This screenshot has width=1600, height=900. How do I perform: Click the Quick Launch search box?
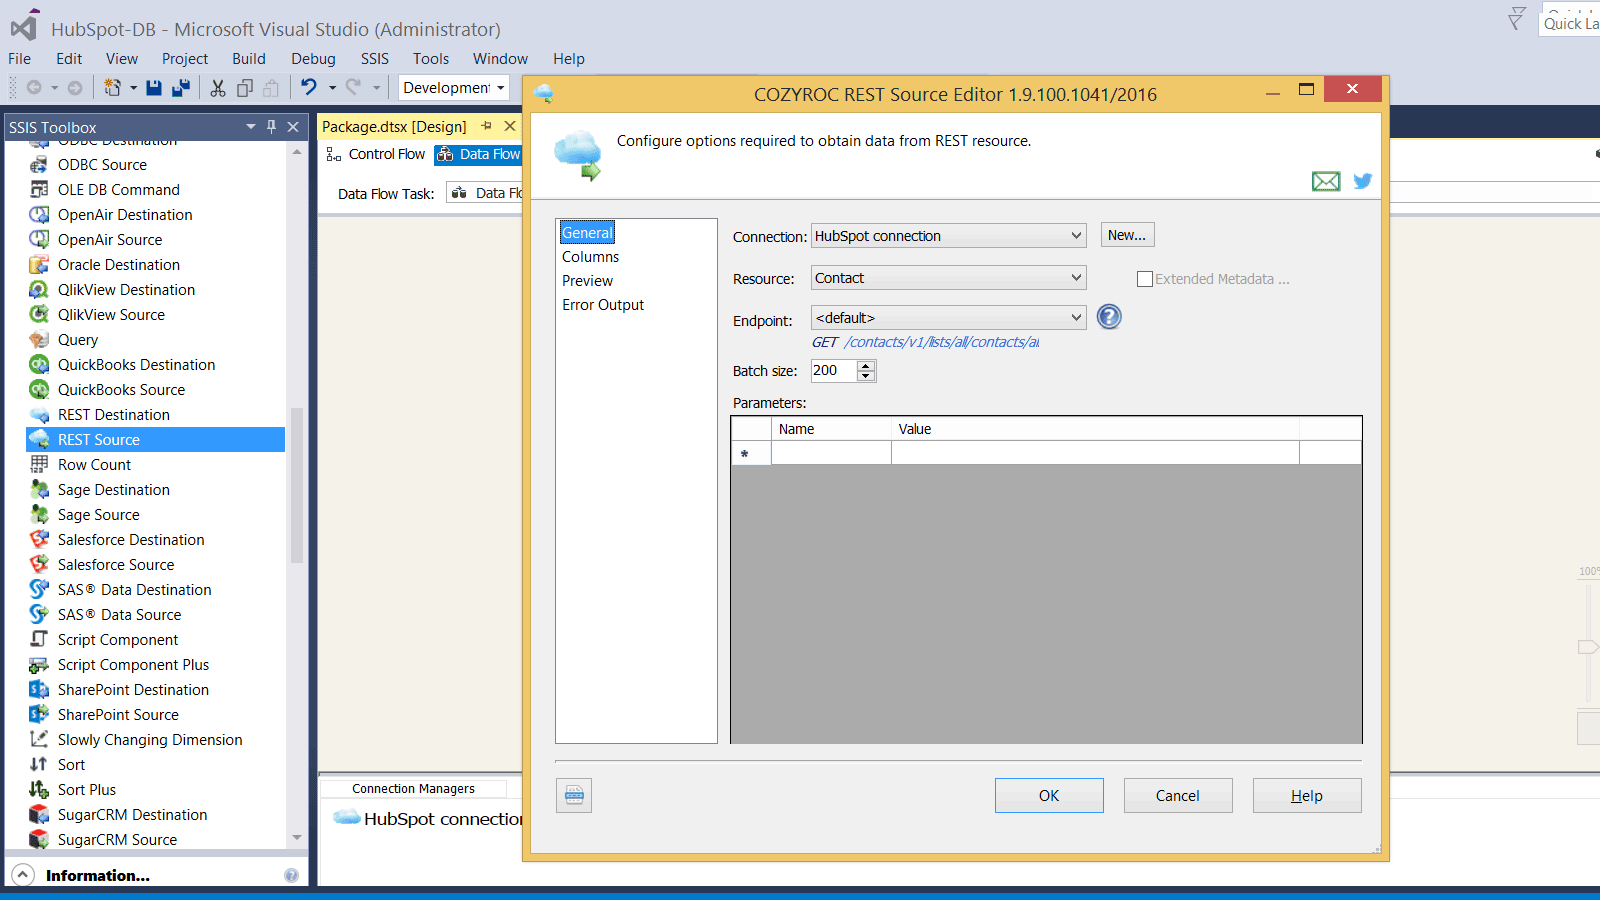[1570, 22]
